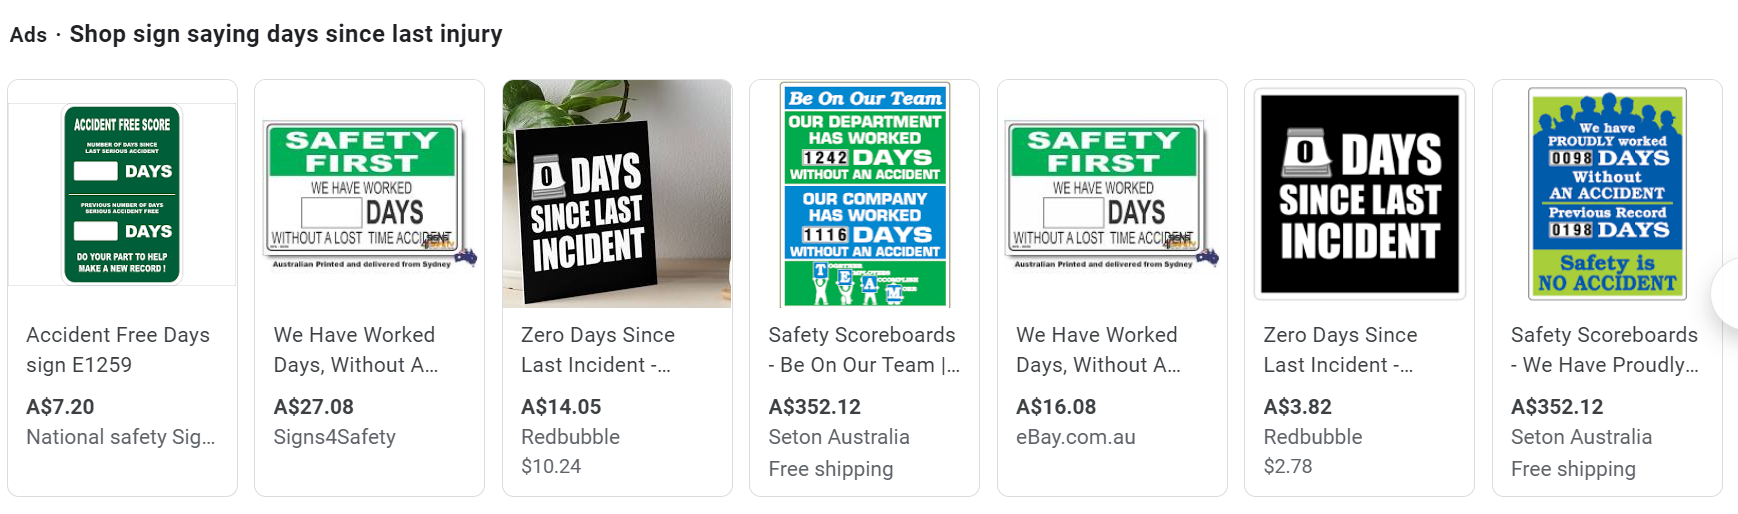Viewport: 1738px width, 514px height.
Task: Click the A$14.05 Redbubble price
Action: (561, 407)
